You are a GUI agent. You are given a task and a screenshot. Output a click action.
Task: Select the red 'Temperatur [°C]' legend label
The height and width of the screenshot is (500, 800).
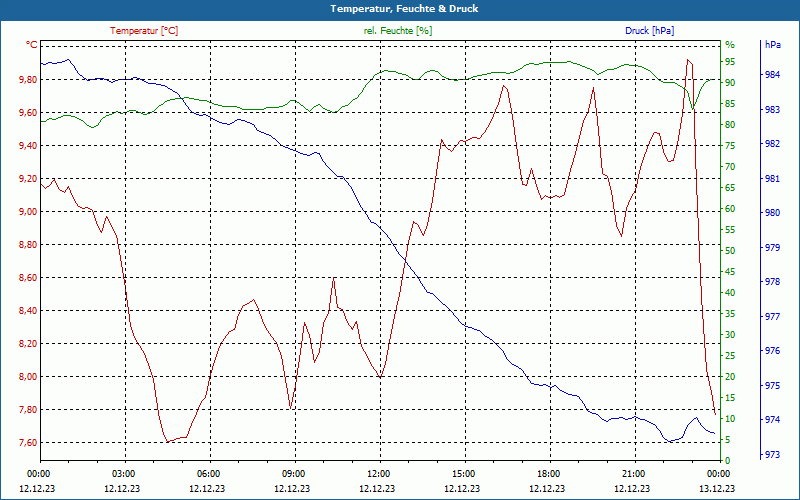tap(144, 31)
